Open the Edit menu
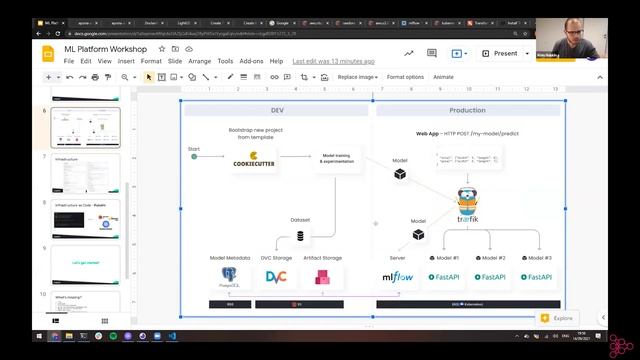This screenshot has width=640, height=360. pos(86,61)
